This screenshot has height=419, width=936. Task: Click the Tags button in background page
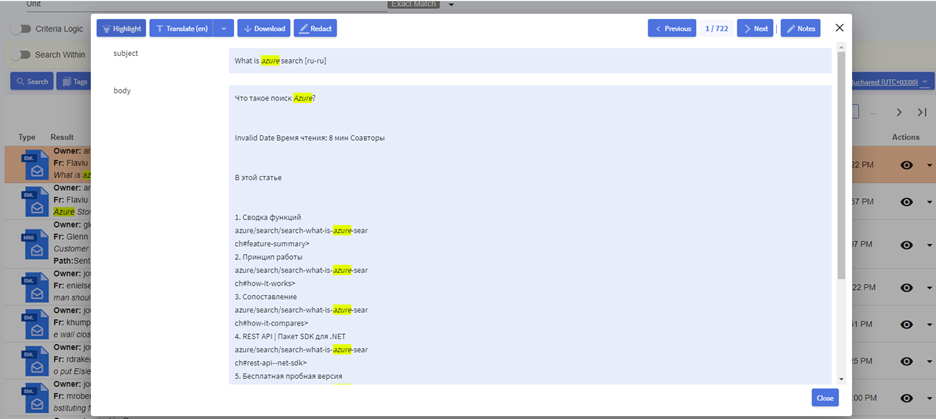click(x=73, y=81)
